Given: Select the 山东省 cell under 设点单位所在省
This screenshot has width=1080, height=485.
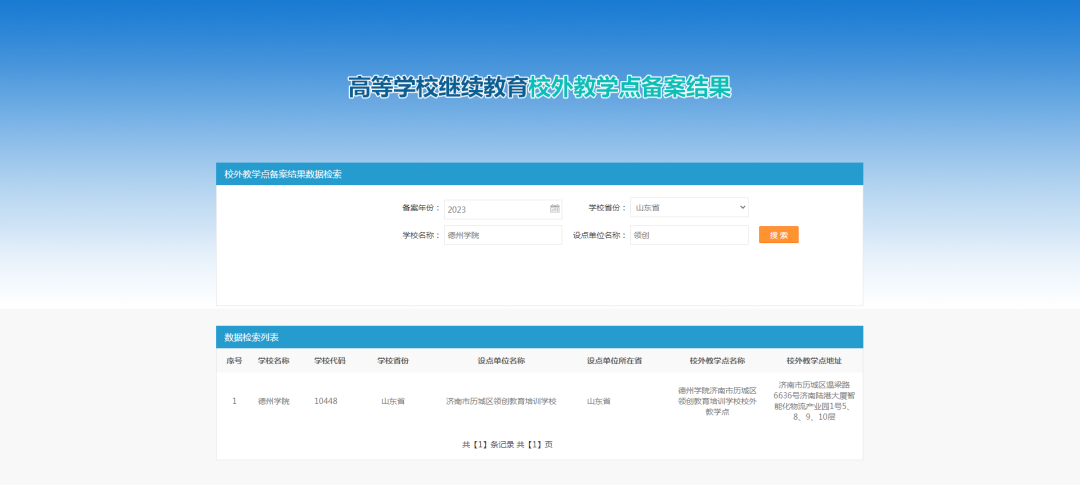Looking at the screenshot, I should pos(599,401).
